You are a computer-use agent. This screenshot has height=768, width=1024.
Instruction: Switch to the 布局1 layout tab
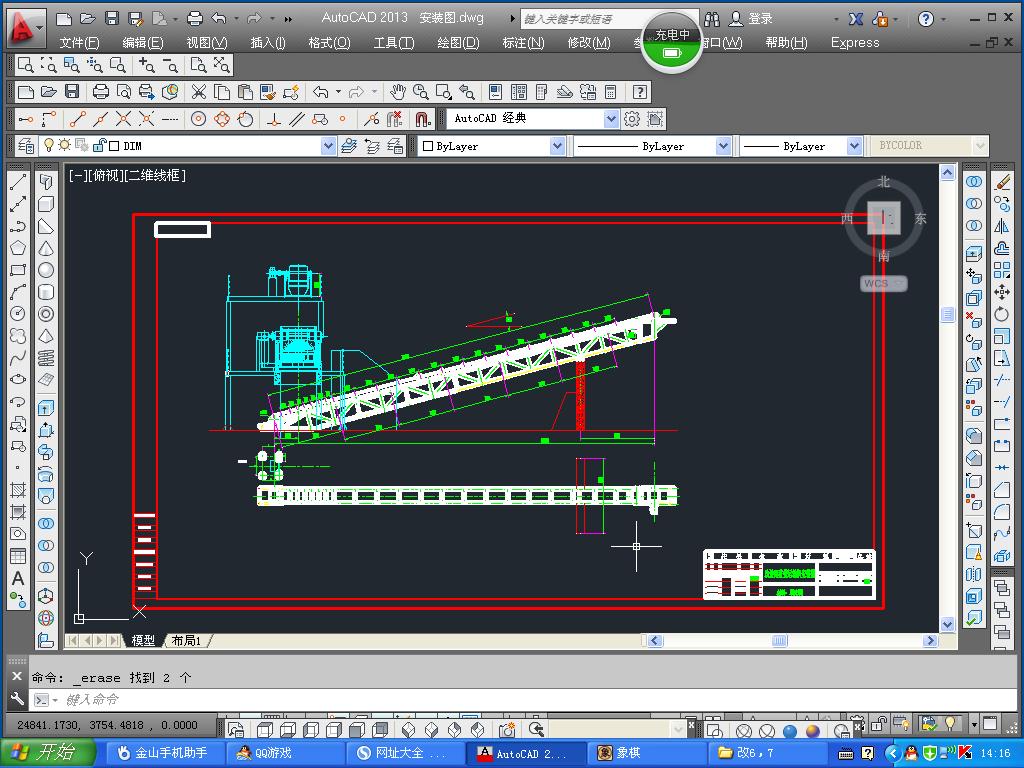[187, 640]
